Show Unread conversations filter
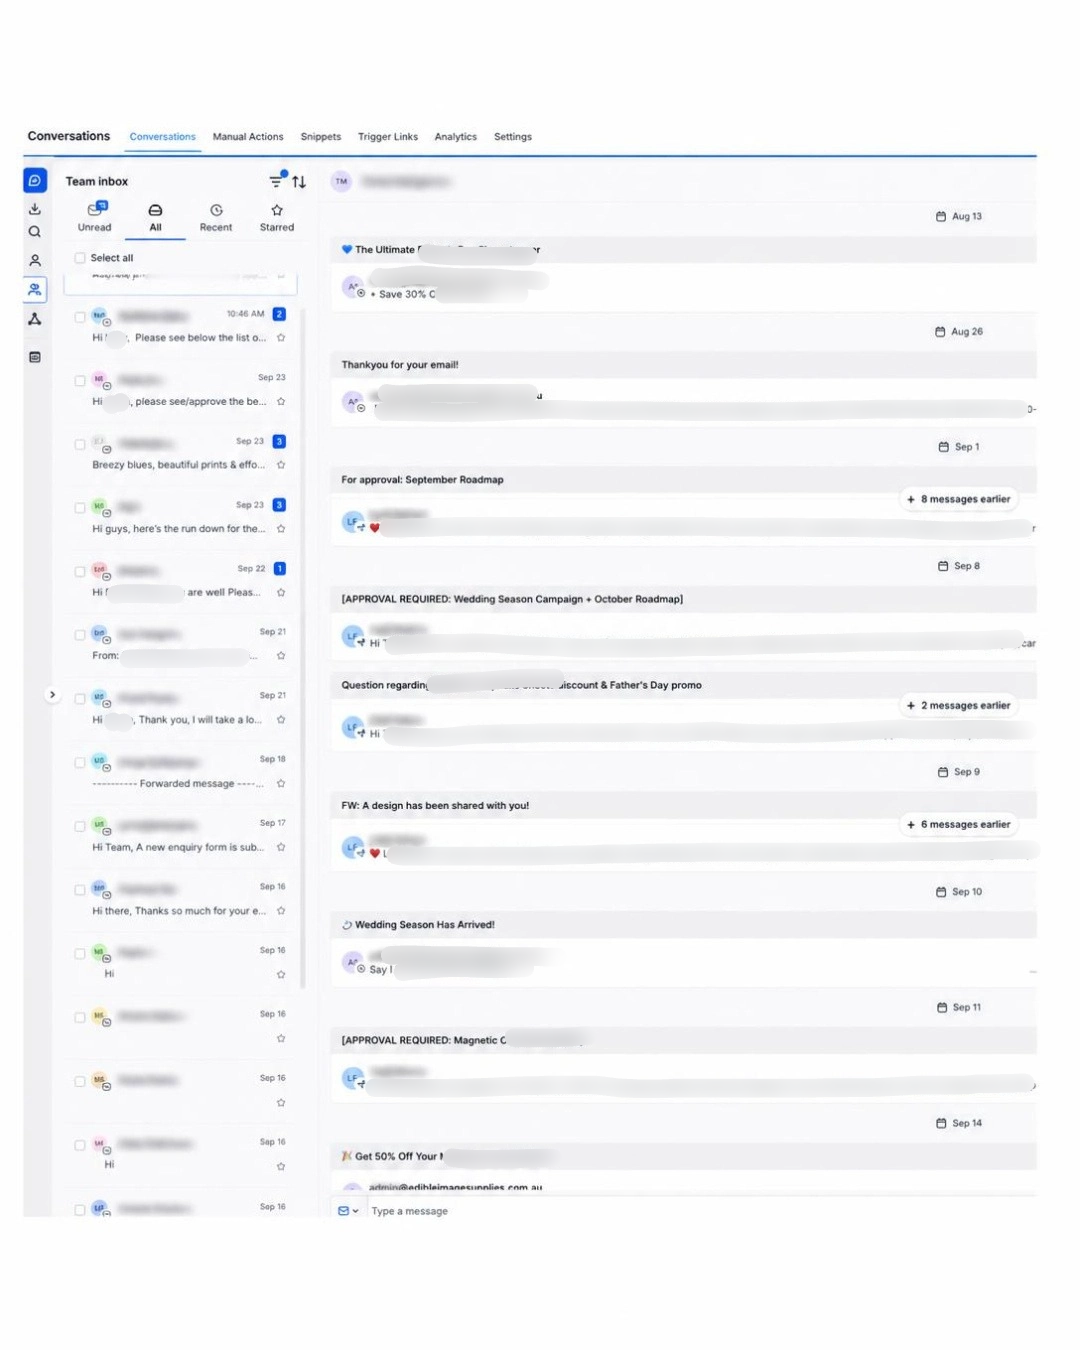 tap(95, 217)
